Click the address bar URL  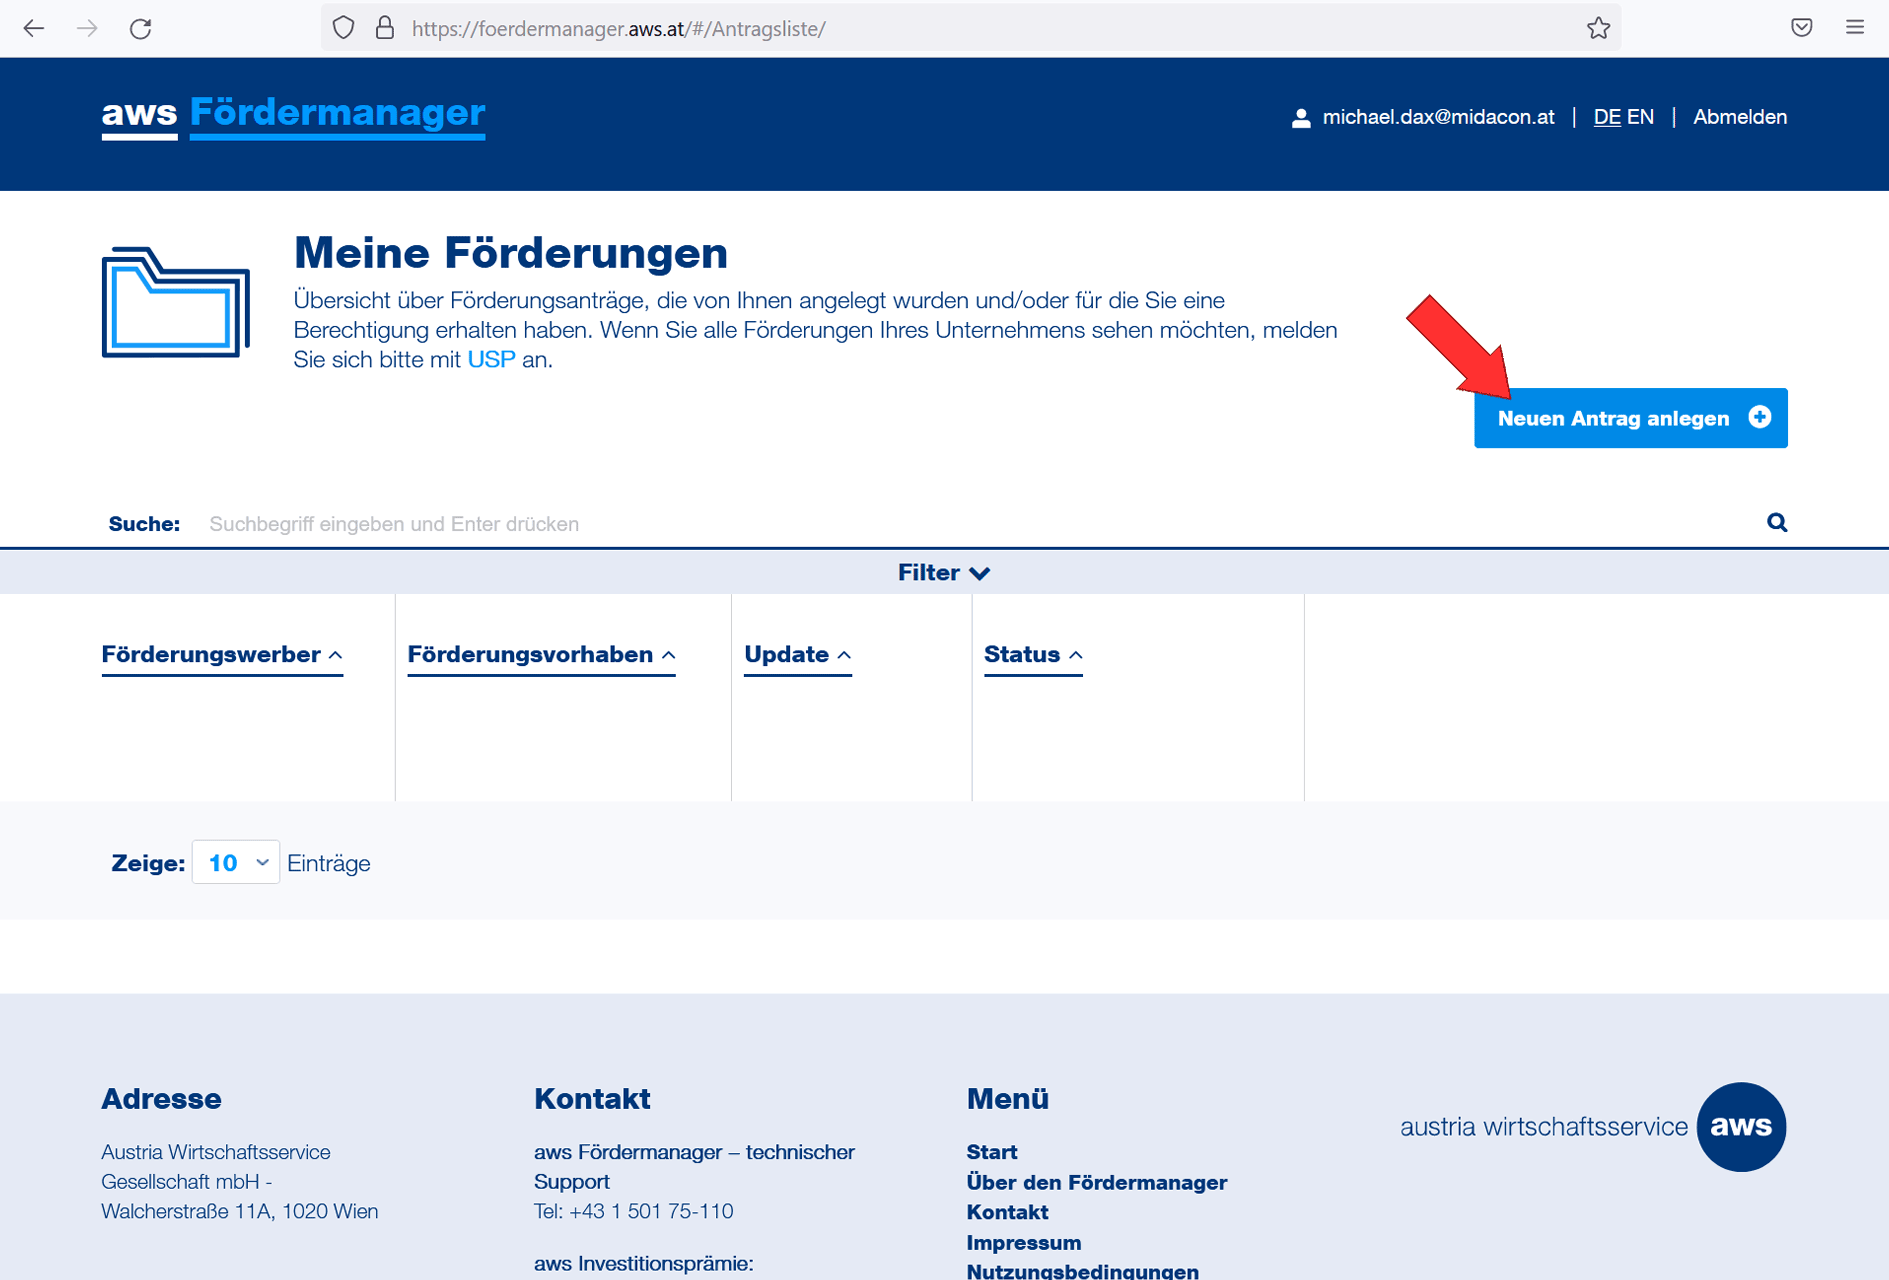click(x=619, y=29)
